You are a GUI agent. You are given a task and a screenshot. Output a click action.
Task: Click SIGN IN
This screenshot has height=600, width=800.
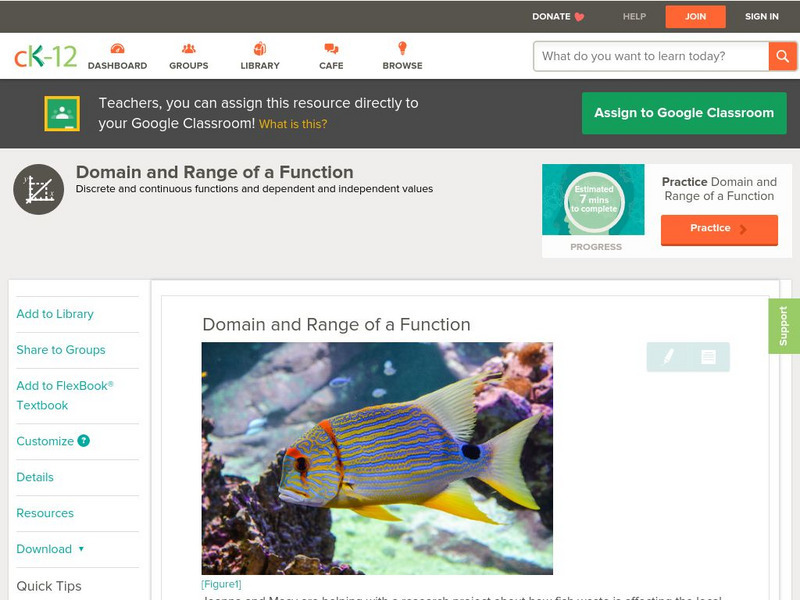click(762, 17)
